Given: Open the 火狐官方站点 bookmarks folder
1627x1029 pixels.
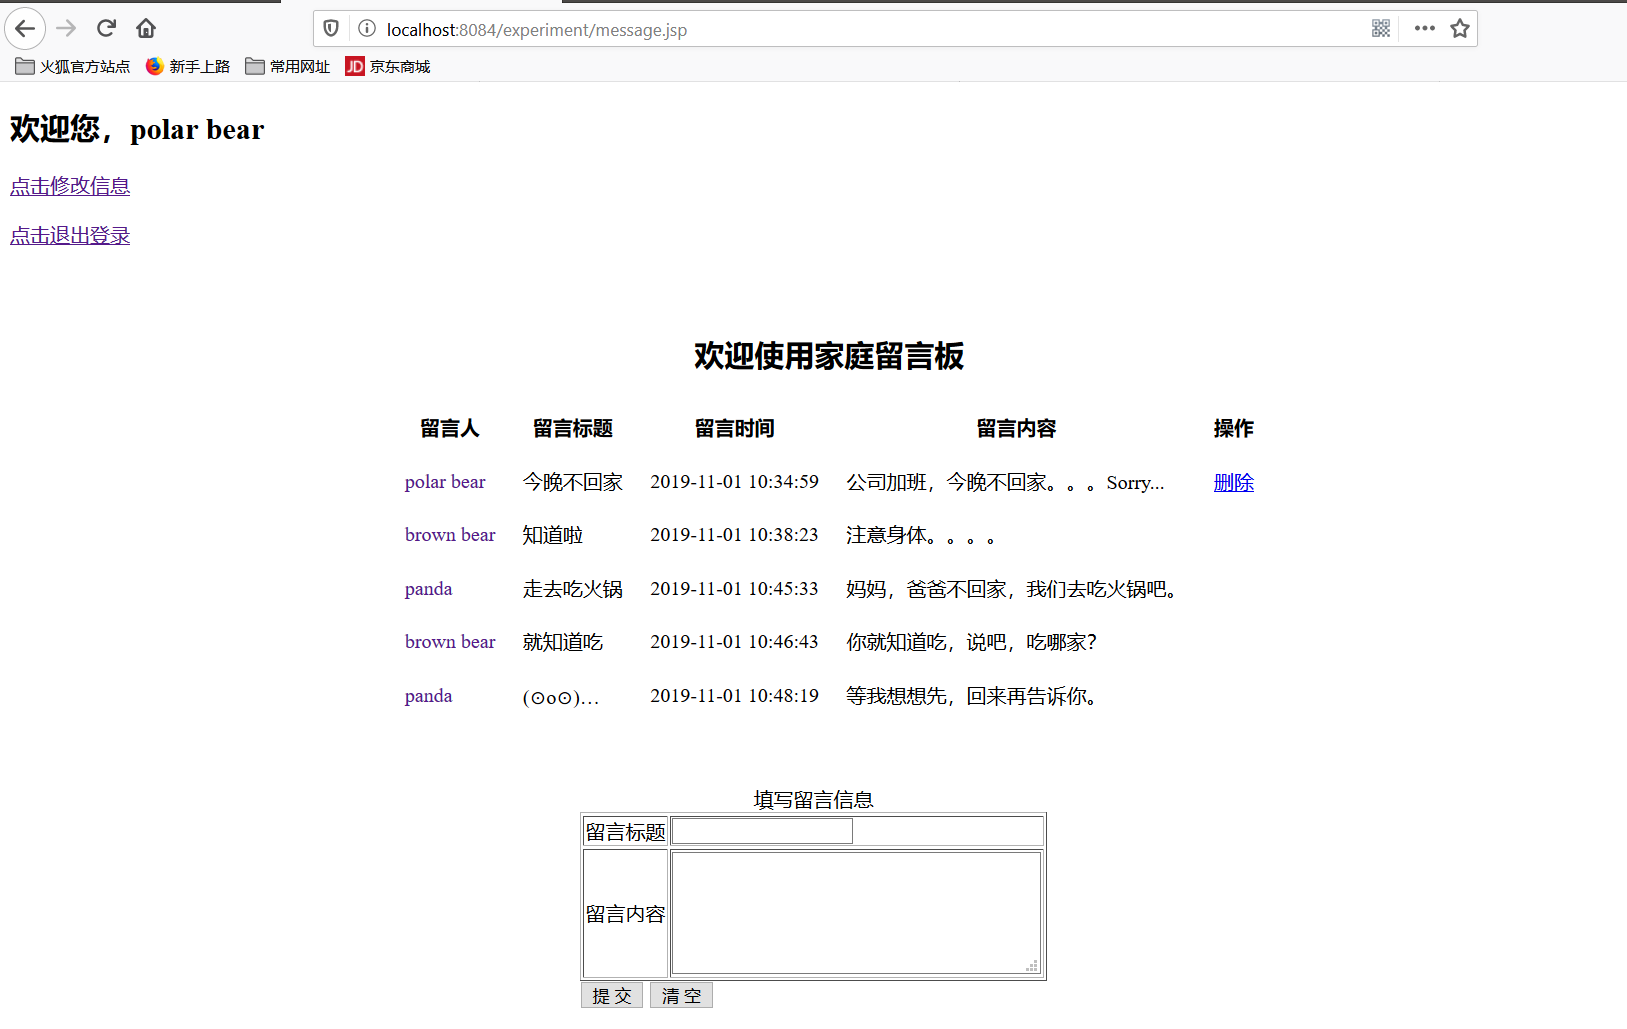Looking at the screenshot, I should tap(71, 66).
